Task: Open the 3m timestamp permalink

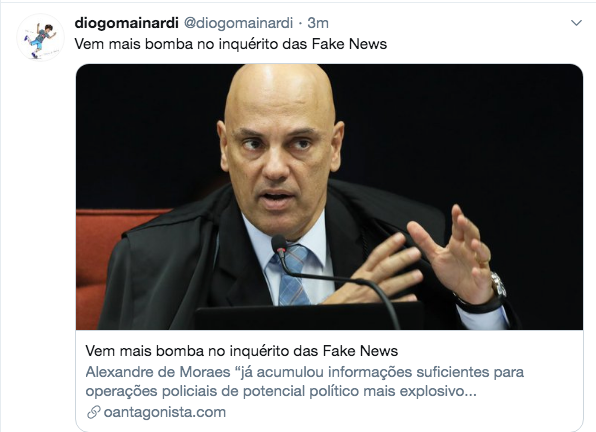Action: click(318, 23)
